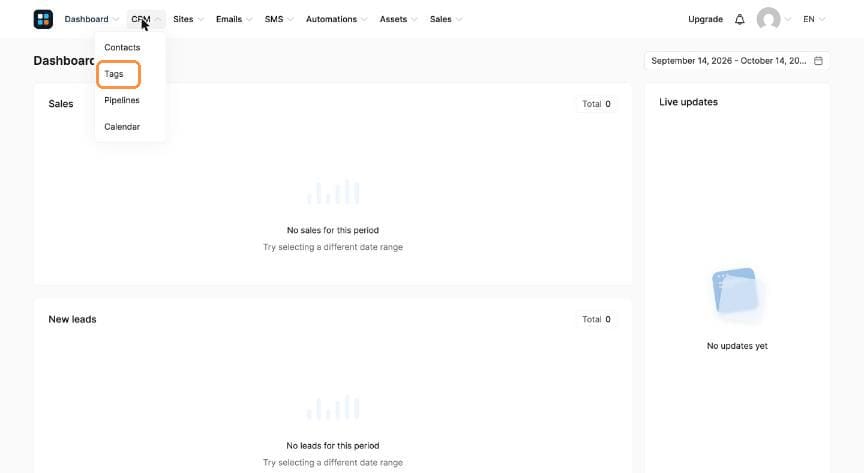Viewport: 864px width, 473px height.
Task: Click the Emails chevron arrow
Action: (x=249, y=19)
